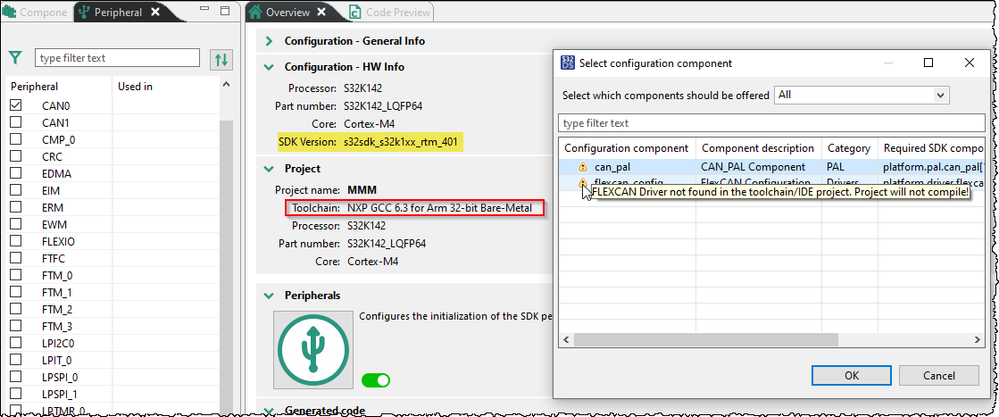This screenshot has width=999, height=417.
Task: Tick the EWM peripheral checkbox
Action: (16, 225)
